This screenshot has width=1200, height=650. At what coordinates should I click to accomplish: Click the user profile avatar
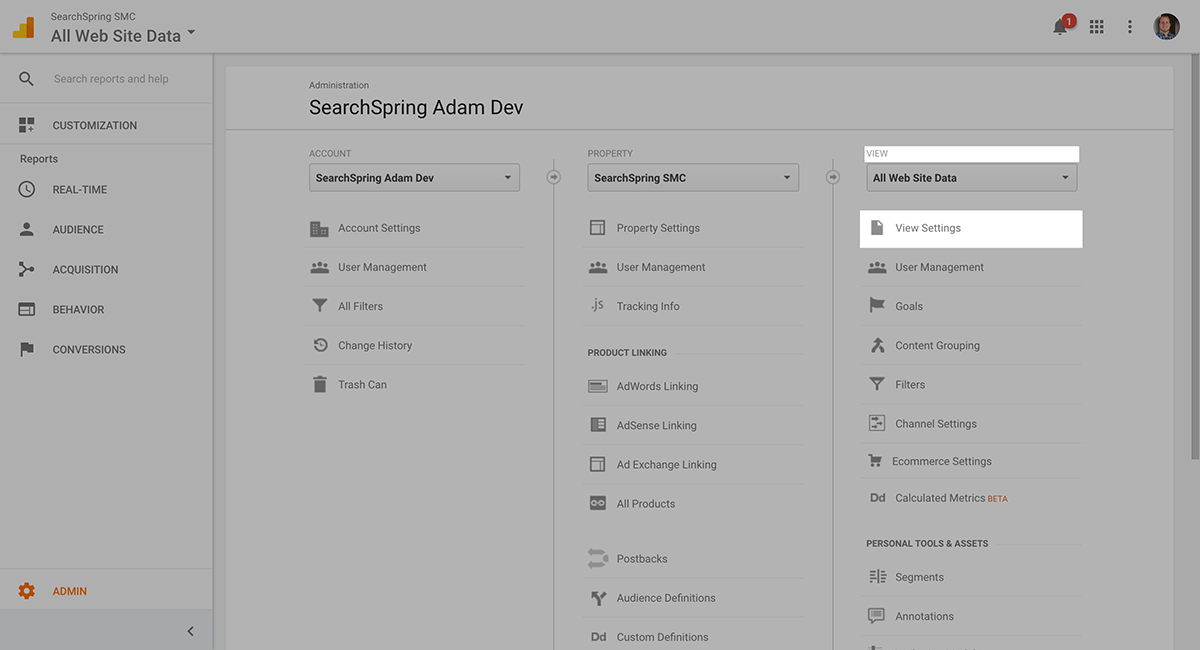point(1166,27)
